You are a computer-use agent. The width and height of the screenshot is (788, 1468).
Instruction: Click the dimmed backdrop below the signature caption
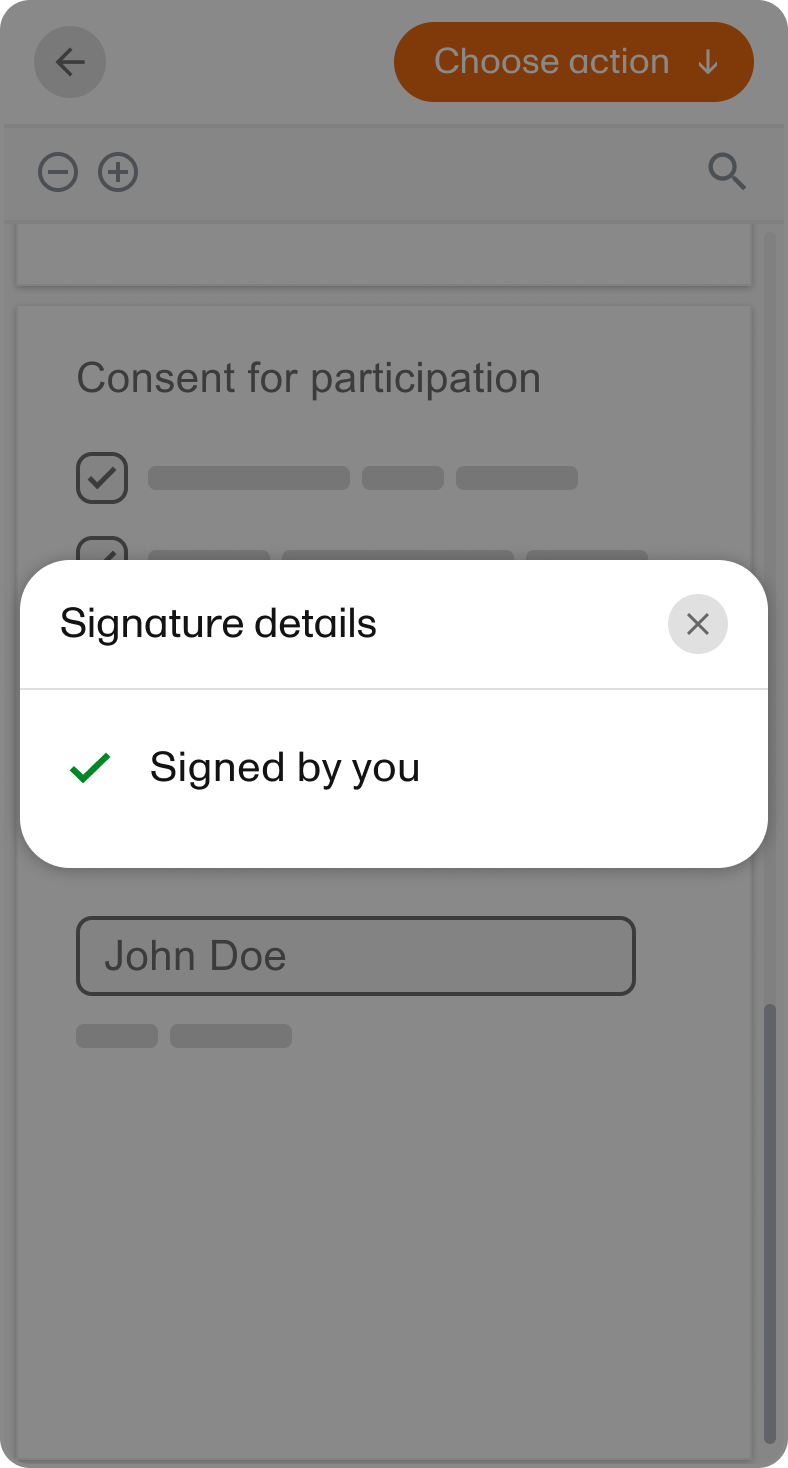[384, 1250]
